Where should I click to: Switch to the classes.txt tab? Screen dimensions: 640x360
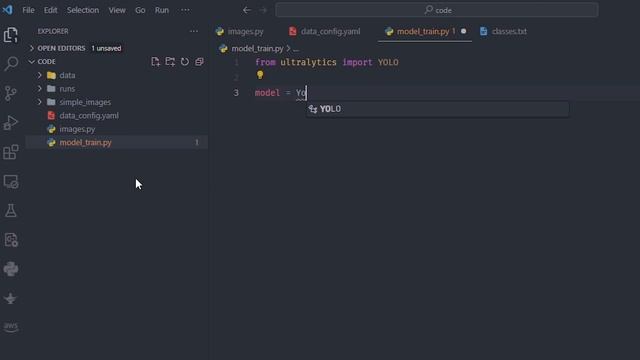(x=504, y=31)
